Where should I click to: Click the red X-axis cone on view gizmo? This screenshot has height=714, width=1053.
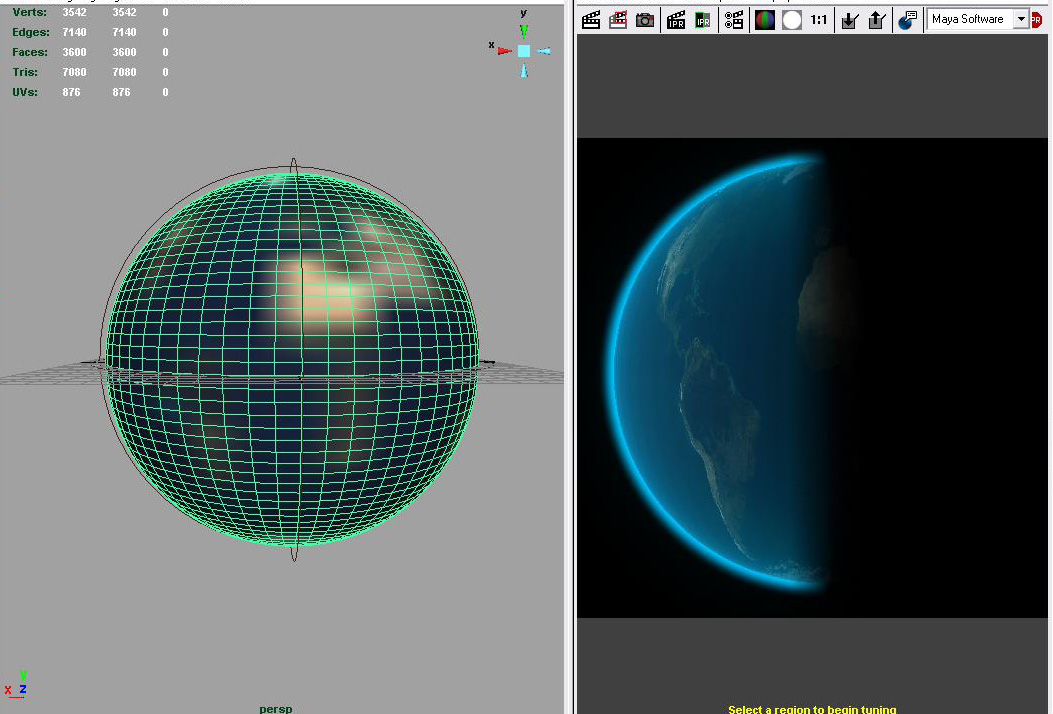504,50
